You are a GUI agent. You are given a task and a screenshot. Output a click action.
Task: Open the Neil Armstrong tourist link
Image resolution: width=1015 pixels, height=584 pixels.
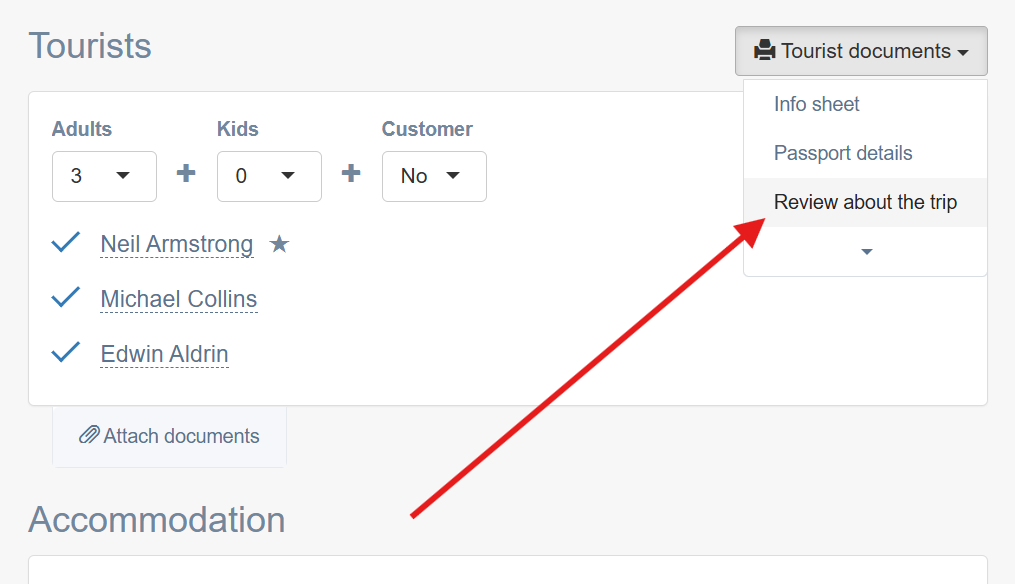tap(177, 244)
